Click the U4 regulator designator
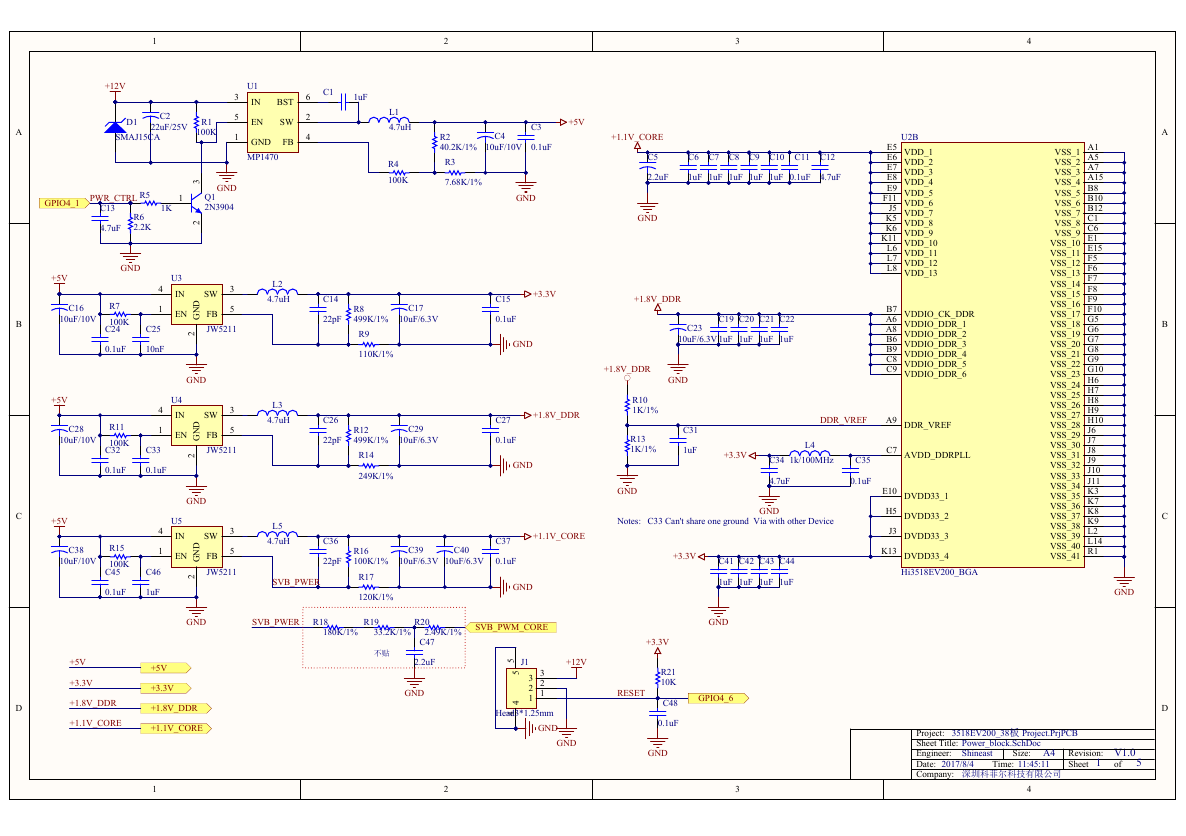 coord(176,399)
